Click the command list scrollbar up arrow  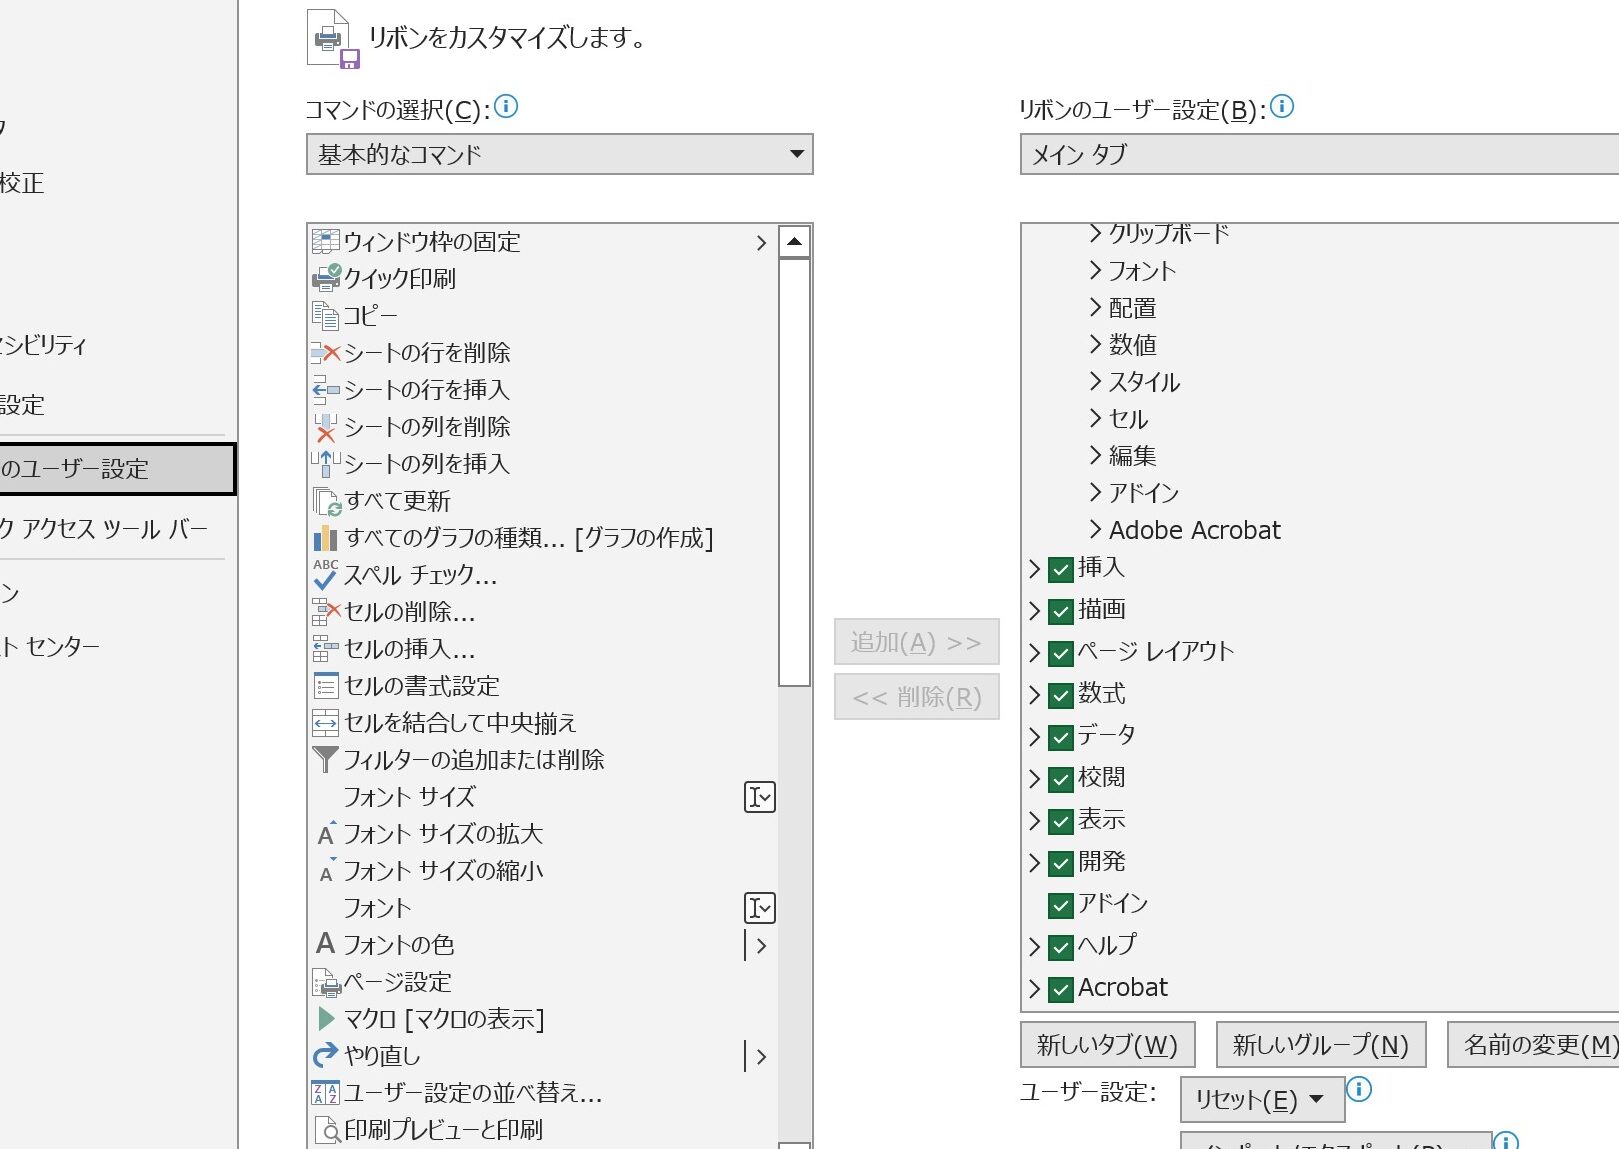point(794,241)
